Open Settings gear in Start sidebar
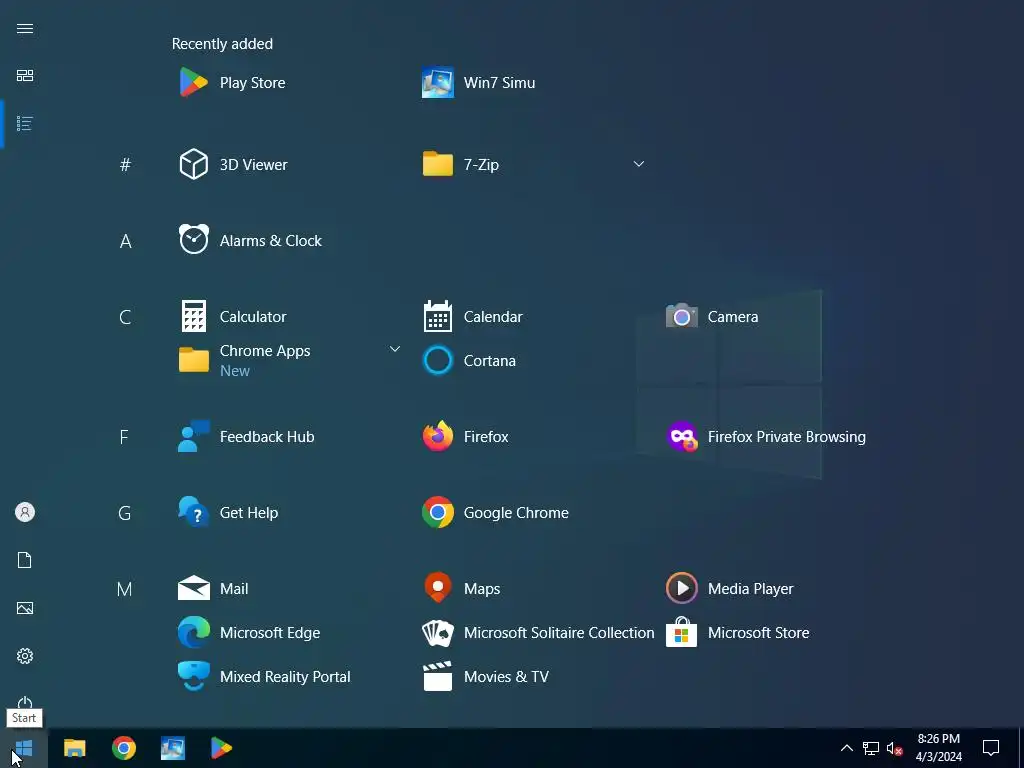 tap(25, 656)
